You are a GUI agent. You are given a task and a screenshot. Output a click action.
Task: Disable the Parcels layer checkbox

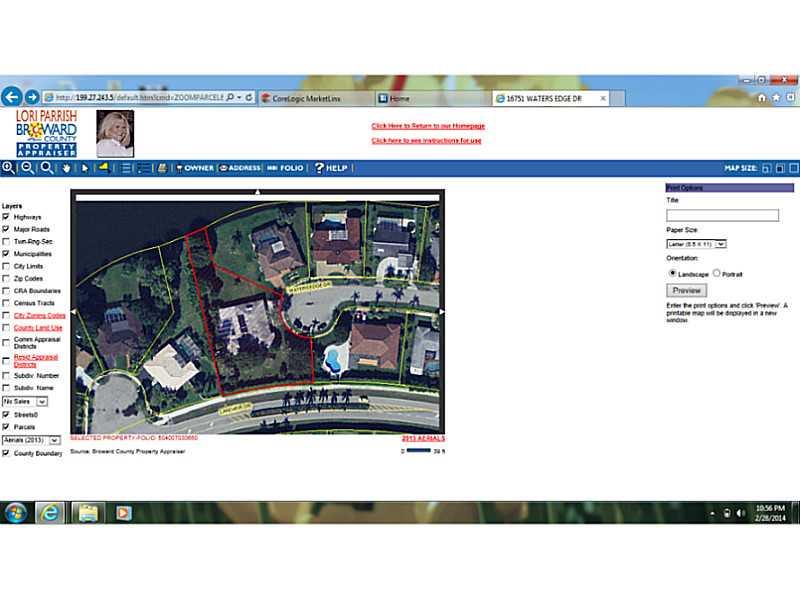click(7, 426)
